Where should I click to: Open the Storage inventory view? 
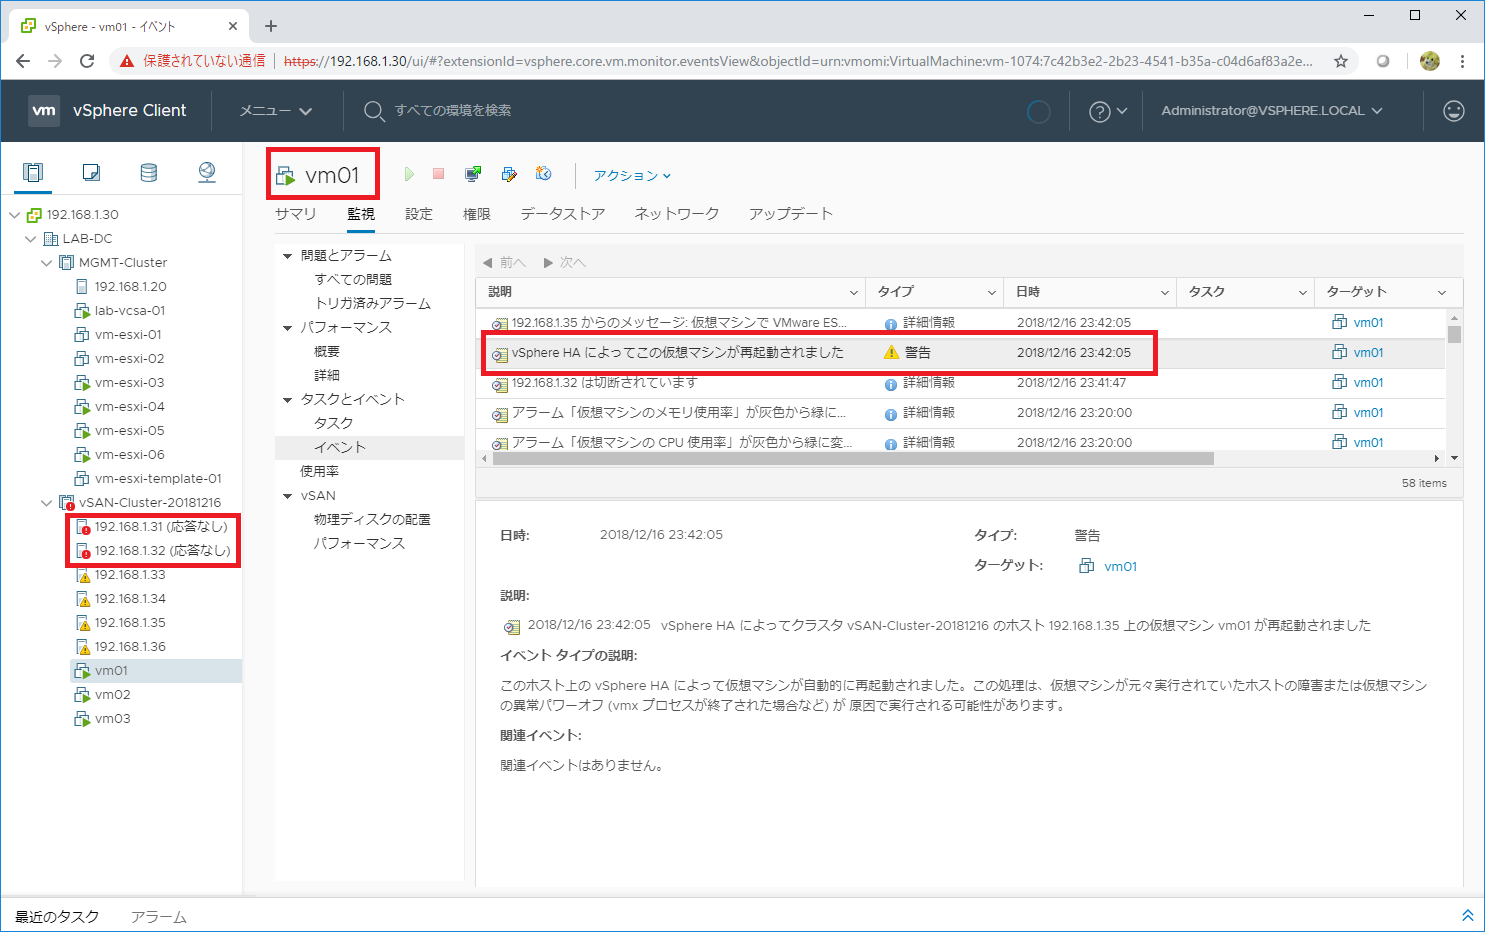149,172
